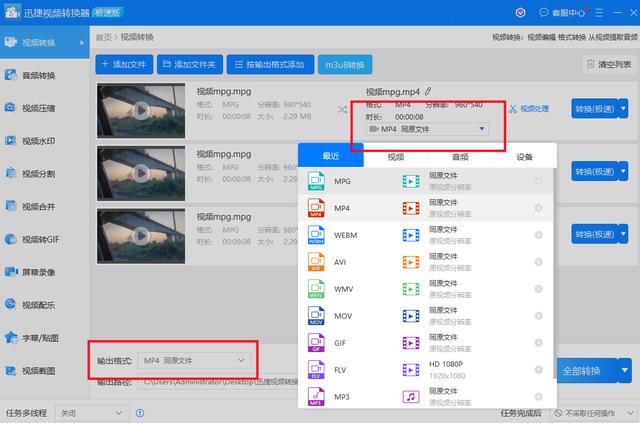This screenshot has width=640, height=423.
Task: Click the 按输出格式添加 button
Action: [270, 65]
